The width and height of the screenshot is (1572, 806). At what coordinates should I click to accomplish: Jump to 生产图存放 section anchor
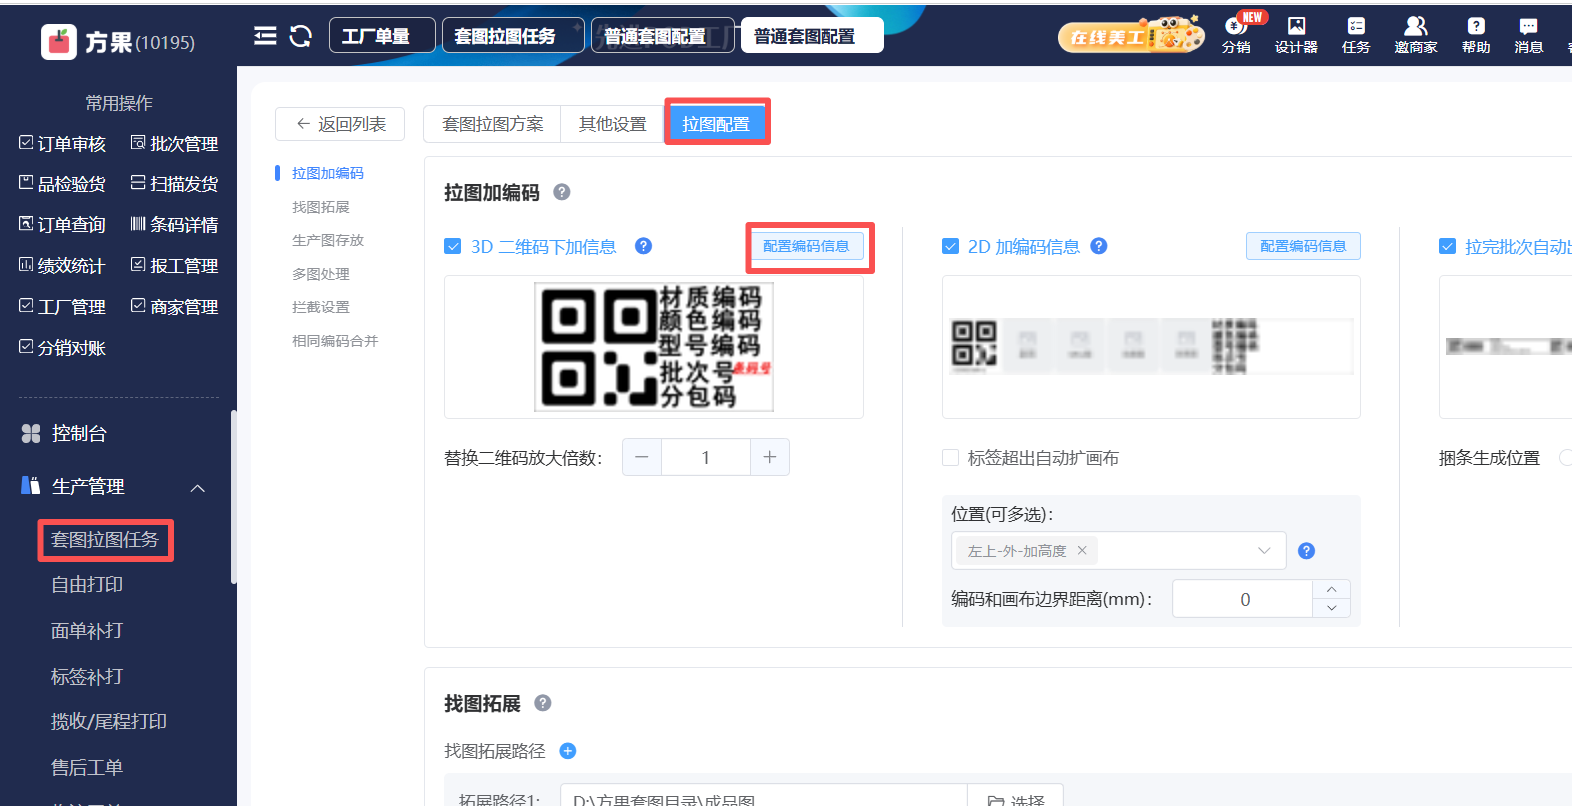point(328,240)
